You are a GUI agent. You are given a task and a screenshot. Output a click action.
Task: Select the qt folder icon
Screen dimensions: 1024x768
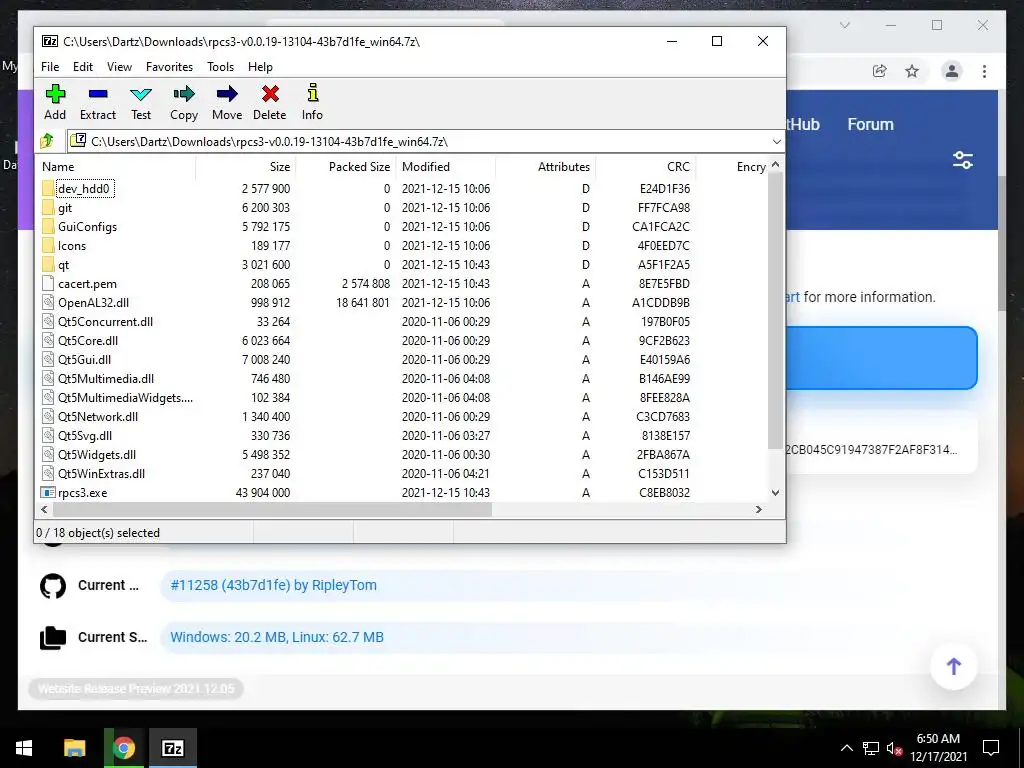coord(48,264)
